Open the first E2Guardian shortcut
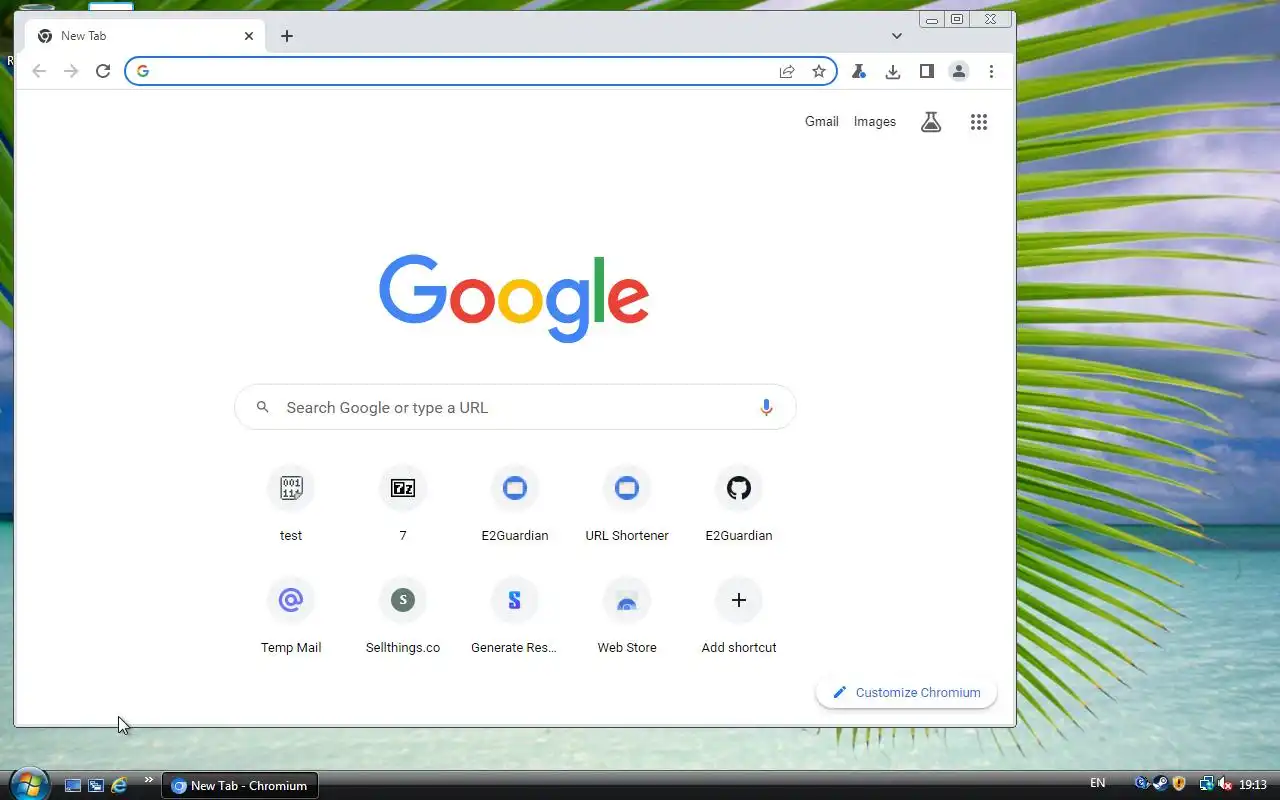Viewport: 1280px width, 800px height. click(x=515, y=504)
